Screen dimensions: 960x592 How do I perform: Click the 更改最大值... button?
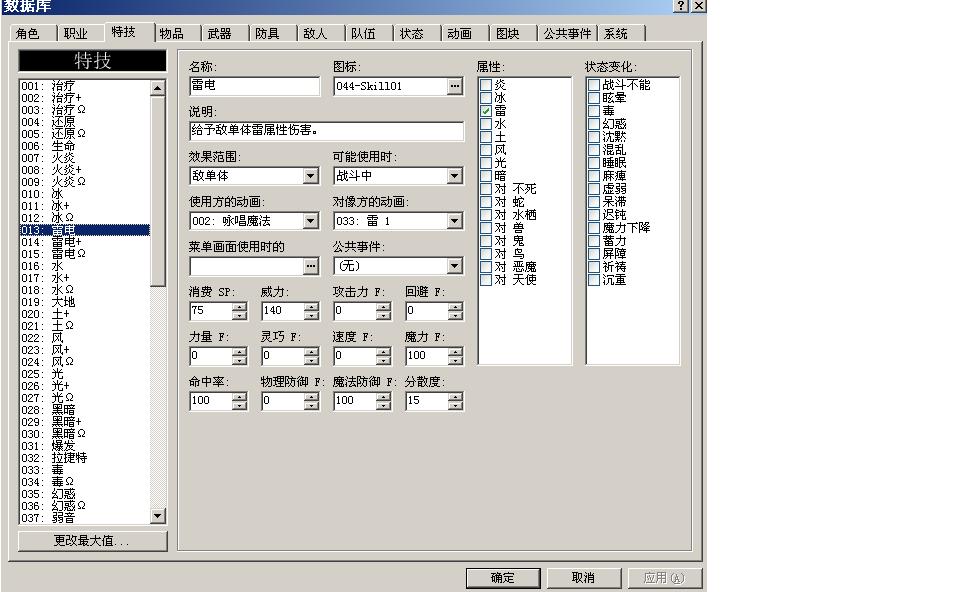92,541
